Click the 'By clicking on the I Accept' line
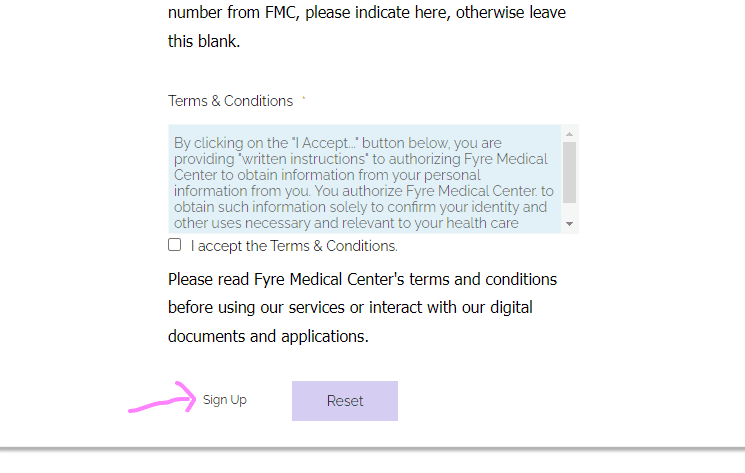 pos(337,143)
